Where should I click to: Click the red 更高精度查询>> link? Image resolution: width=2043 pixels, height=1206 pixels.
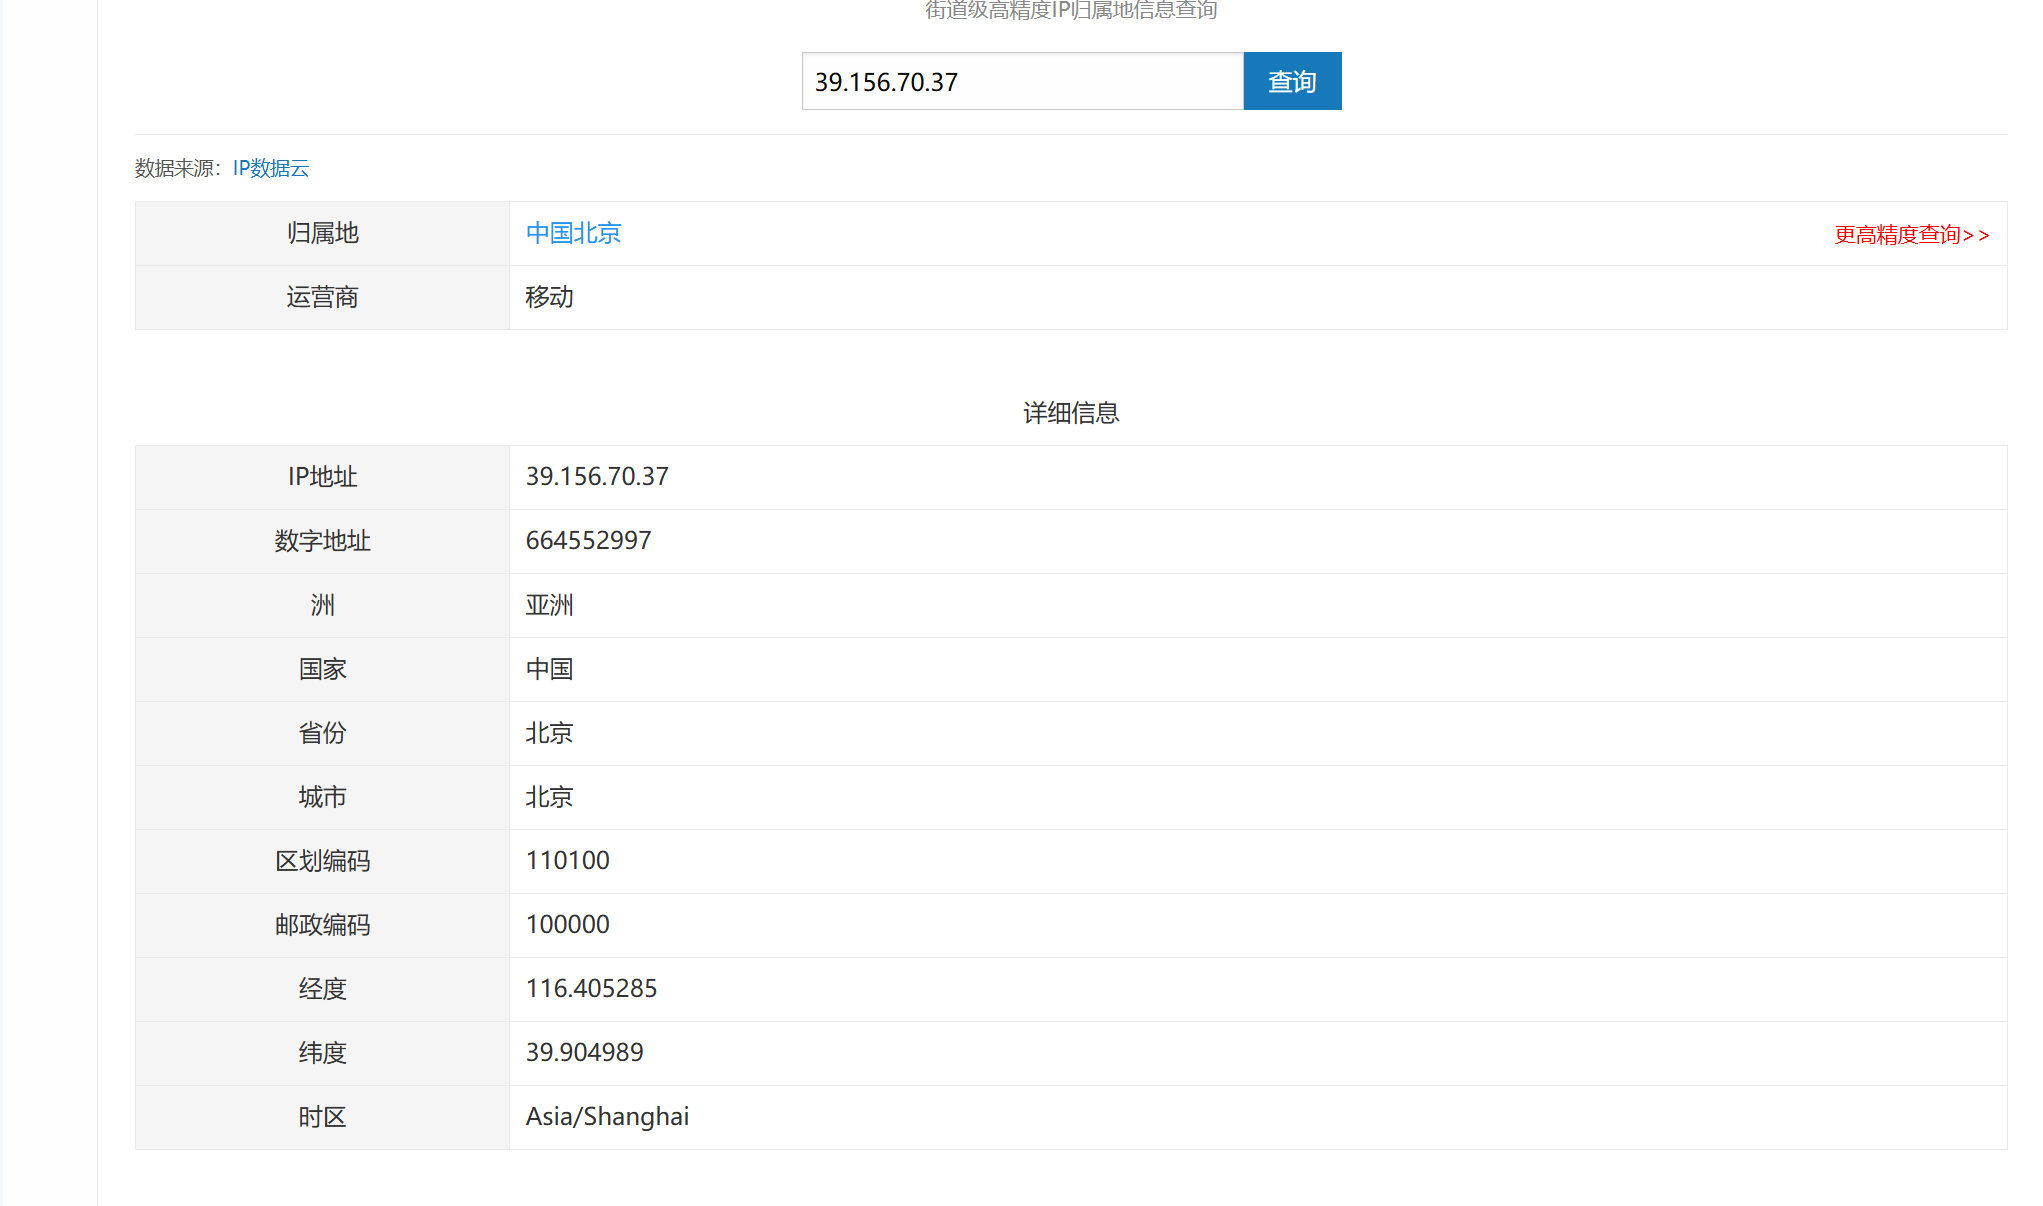click(x=1911, y=235)
